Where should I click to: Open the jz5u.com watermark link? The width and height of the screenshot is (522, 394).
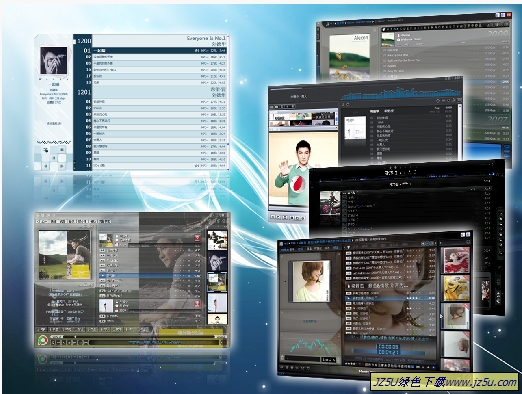tap(444, 382)
